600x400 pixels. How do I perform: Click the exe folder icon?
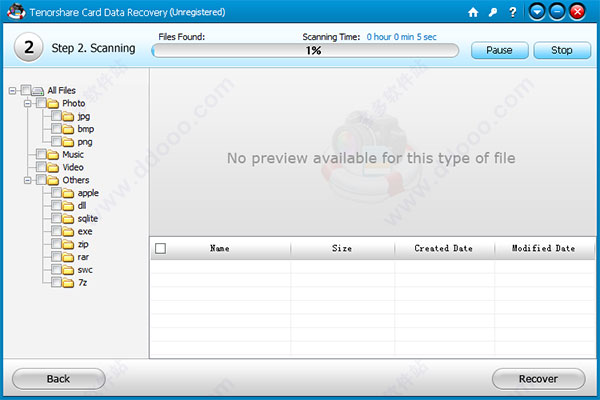click(68, 232)
